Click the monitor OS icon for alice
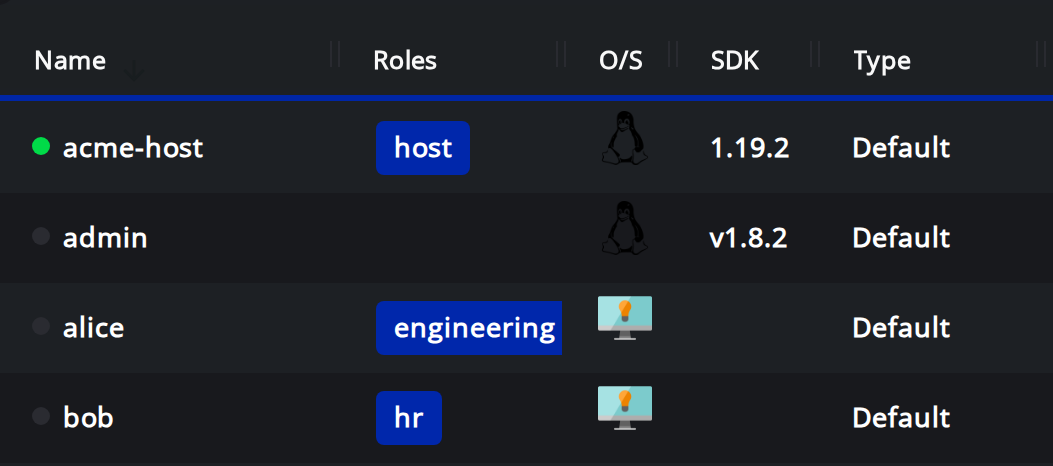 625,318
